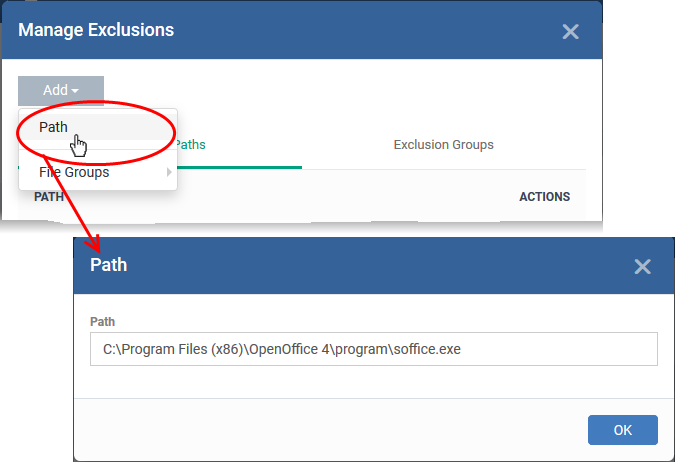This screenshot has height=464, width=676.
Task: Click the blue header bar of Path dialog
Action: [373, 266]
